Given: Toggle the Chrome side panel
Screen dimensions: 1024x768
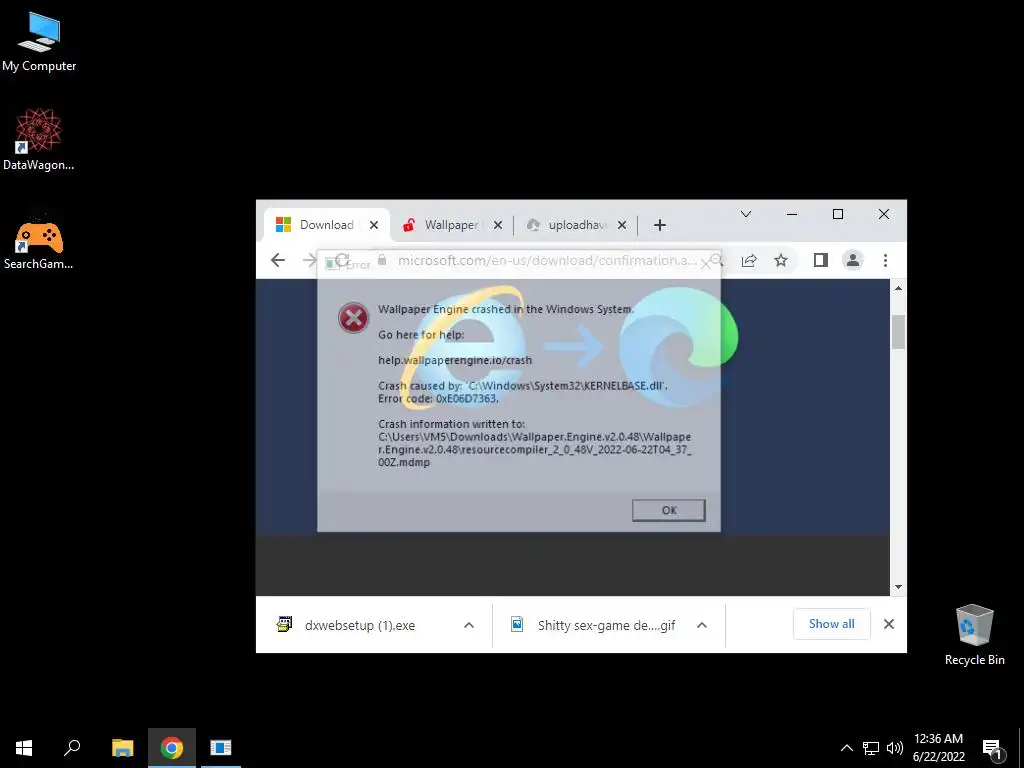Looking at the screenshot, I should click(x=821, y=261).
